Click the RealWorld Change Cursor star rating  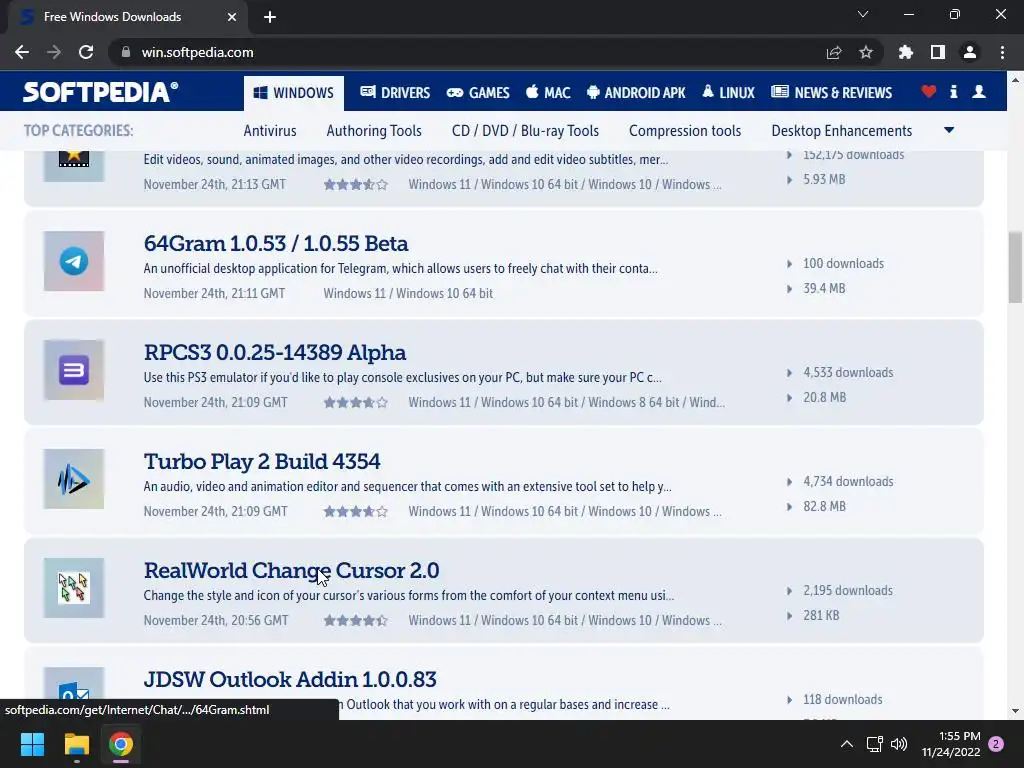pos(356,621)
